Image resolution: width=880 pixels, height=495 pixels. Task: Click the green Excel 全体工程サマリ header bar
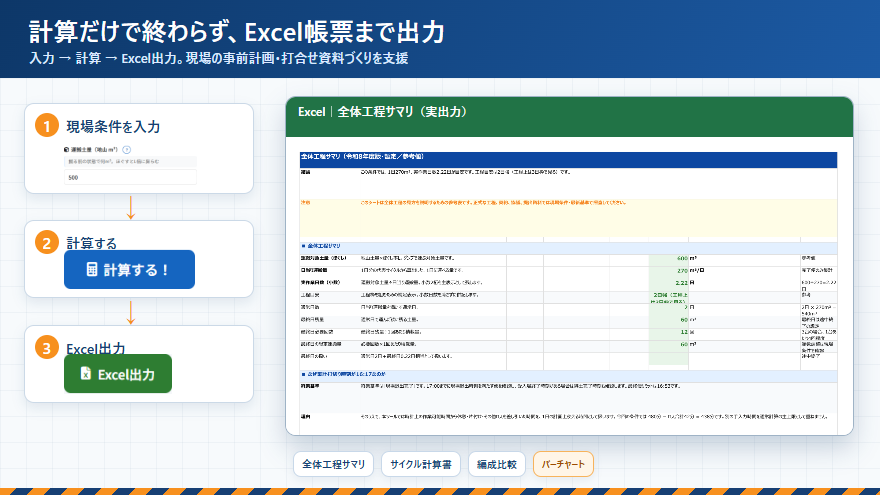pyautogui.click(x=569, y=117)
